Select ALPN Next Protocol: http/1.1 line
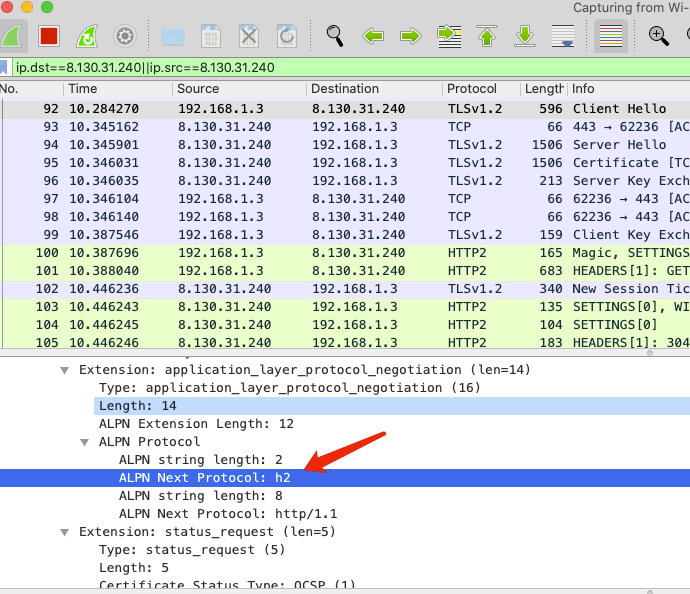 tap(228, 514)
